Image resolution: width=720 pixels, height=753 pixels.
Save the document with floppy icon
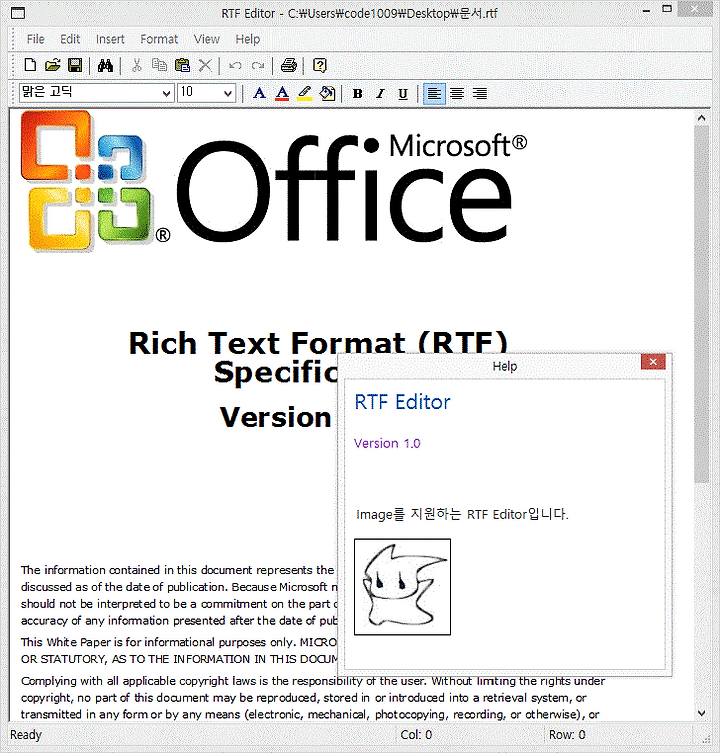point(75,65)
